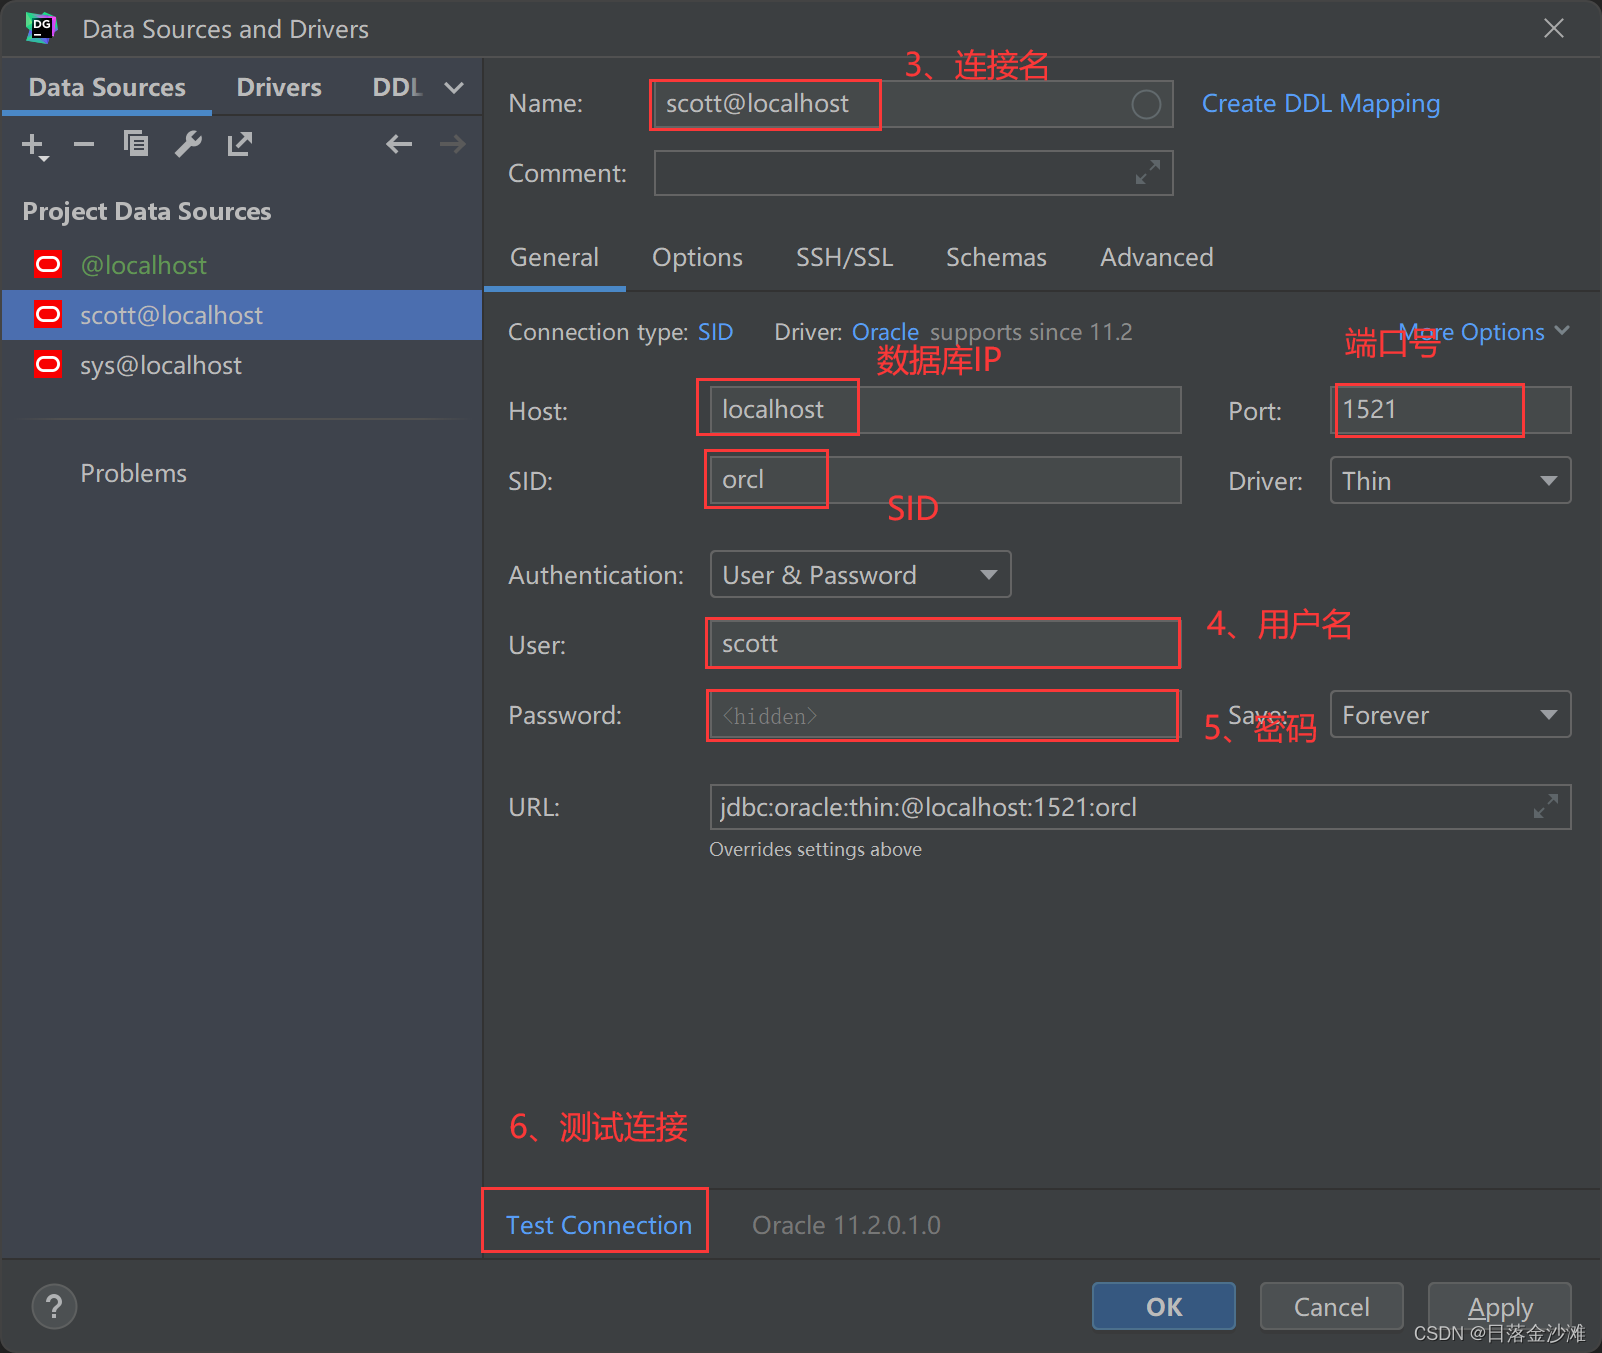Click the Name input field
The width and height of the screenshot is (1602, 1353).
click(x=913, y=104)
